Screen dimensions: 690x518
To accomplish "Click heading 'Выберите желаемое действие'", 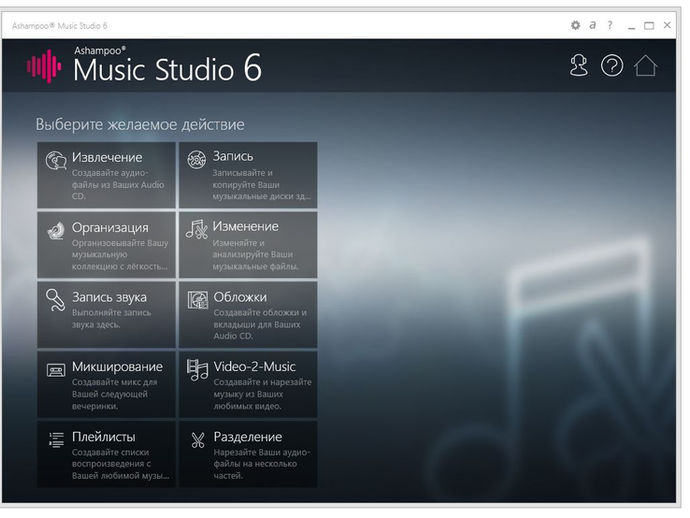I will (x=140, y=124).
